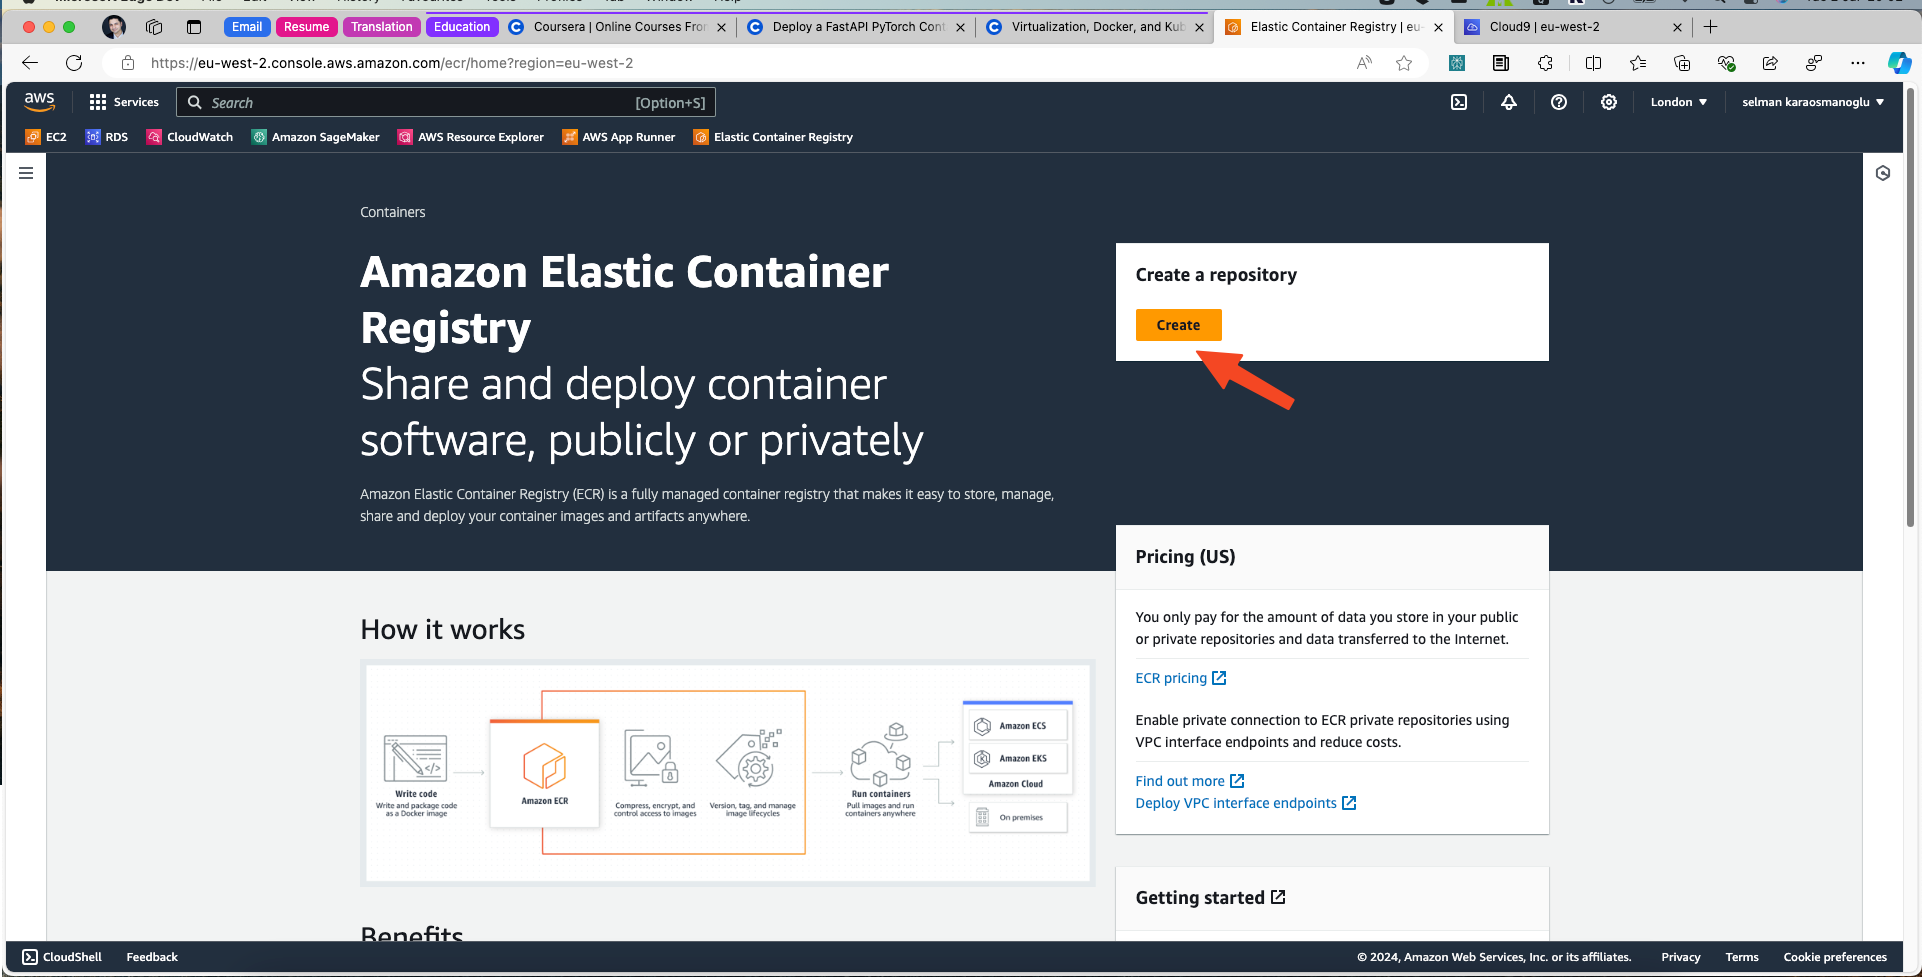Screen dimensions: 1922x977
Task: Open AWS Resource Explorer shortcut
Action: (x=471, y=137)
